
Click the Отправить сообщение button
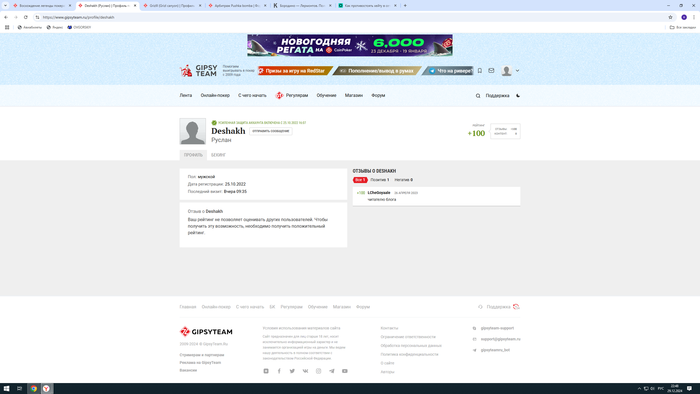(271, 131)
